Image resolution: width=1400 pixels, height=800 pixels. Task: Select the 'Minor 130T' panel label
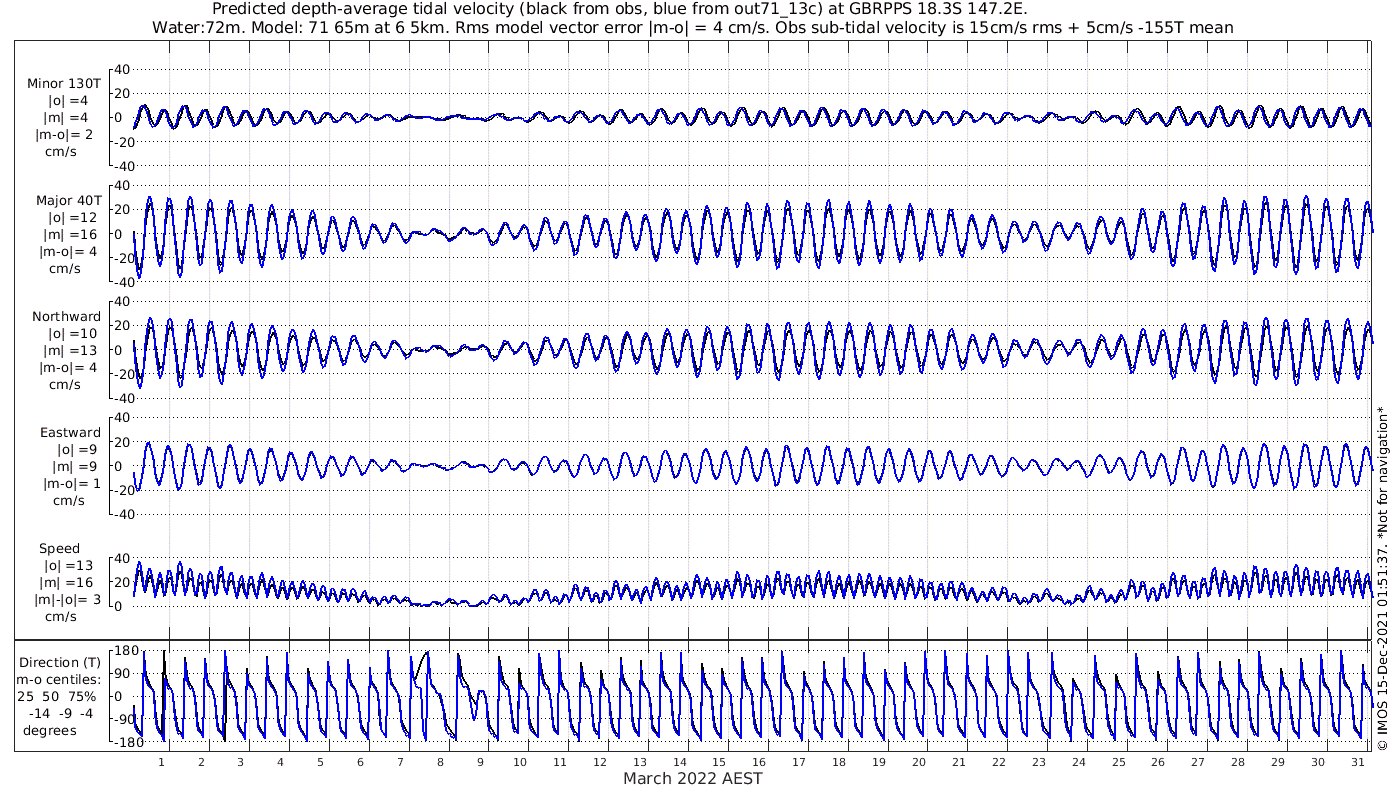(64, 84)
